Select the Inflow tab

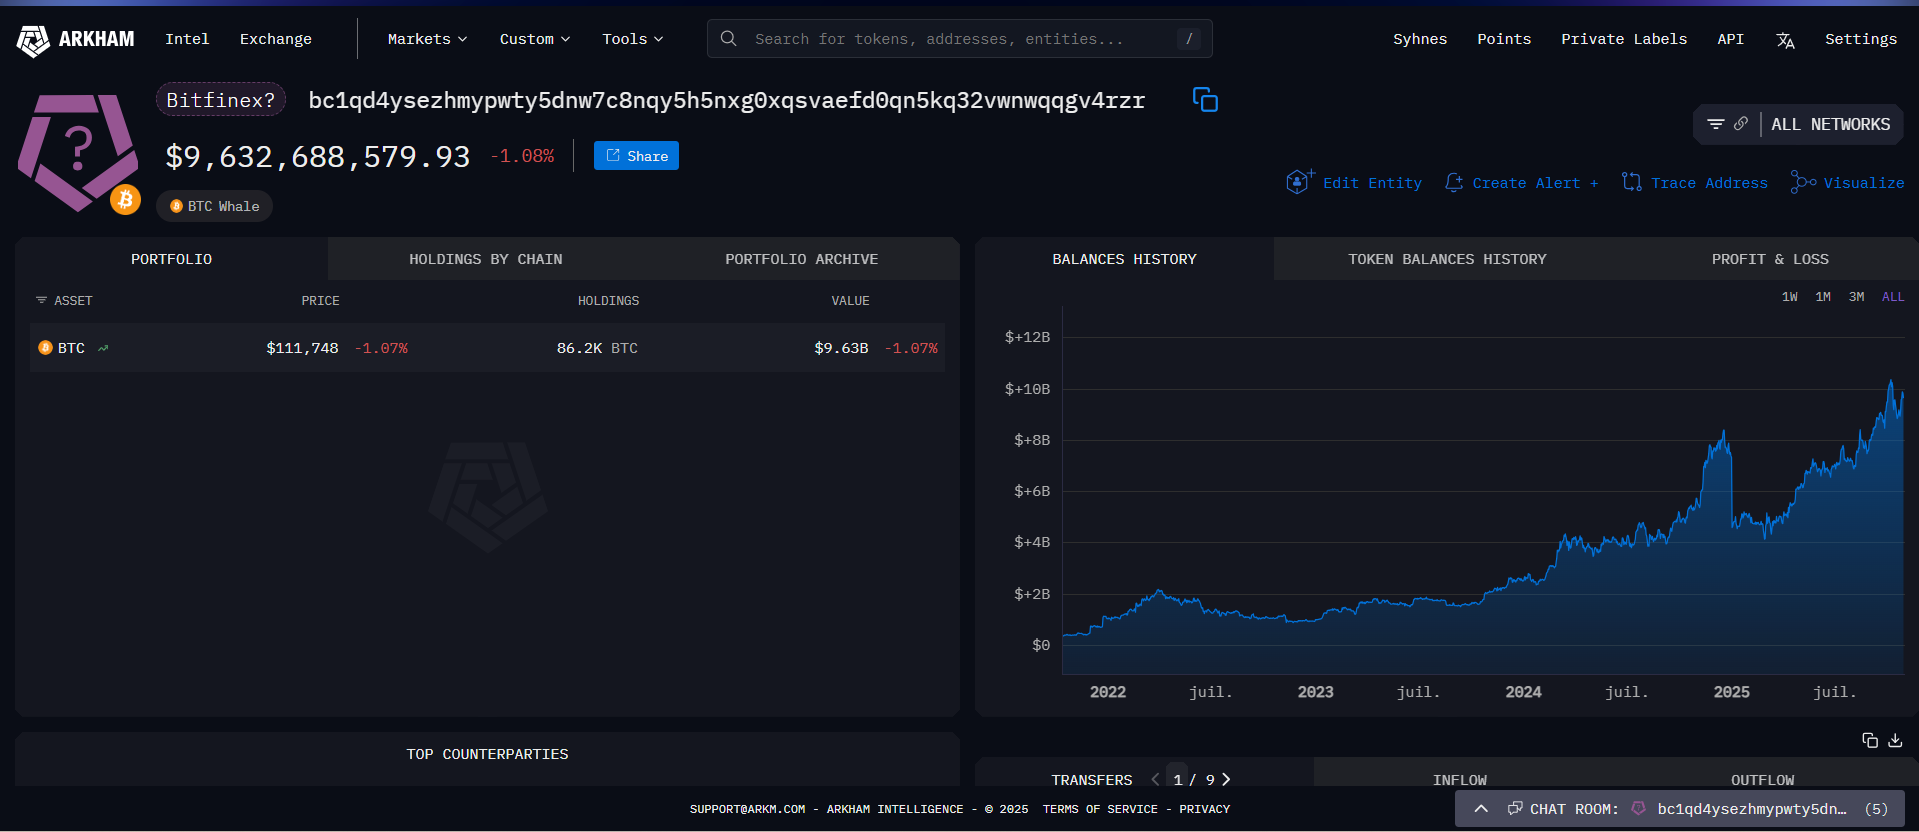click(1460, 779)
